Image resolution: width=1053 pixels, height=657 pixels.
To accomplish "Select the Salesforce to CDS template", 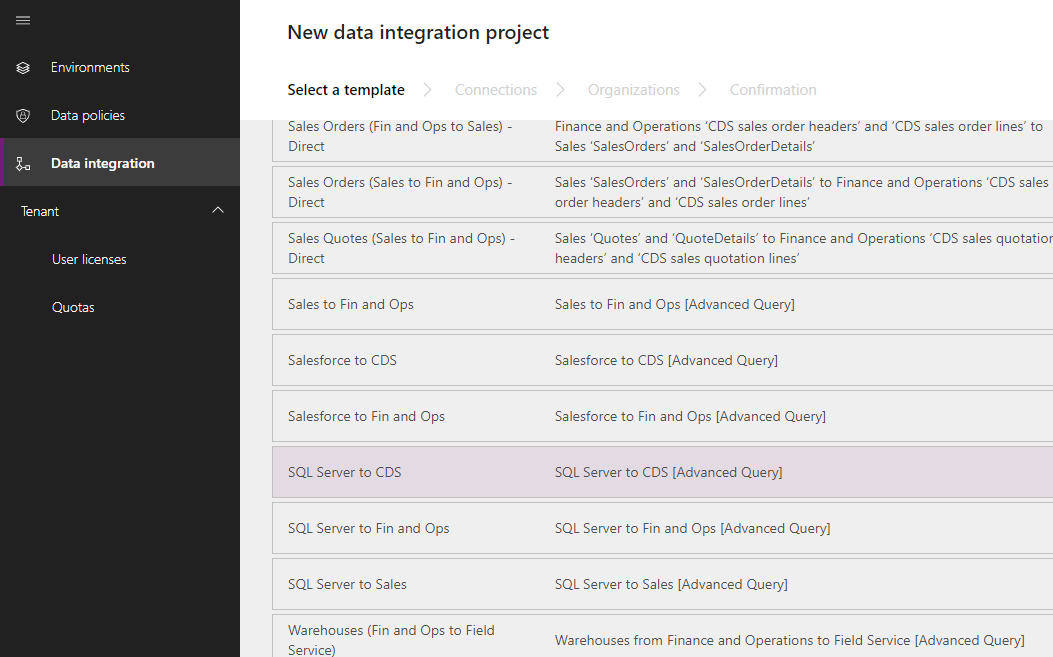I will coord(342,360).
